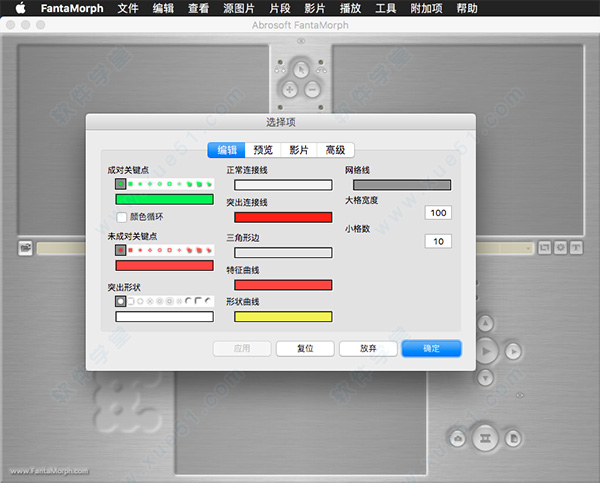Open the red 未成对关键点 color swatch

point(165,266)
